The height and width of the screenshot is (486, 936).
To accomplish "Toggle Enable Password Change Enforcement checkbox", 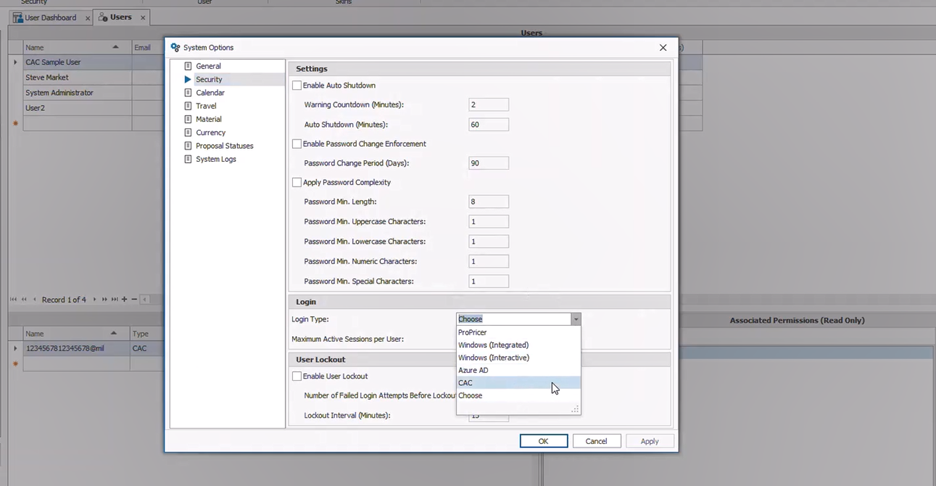I will (x=296, y=144).
